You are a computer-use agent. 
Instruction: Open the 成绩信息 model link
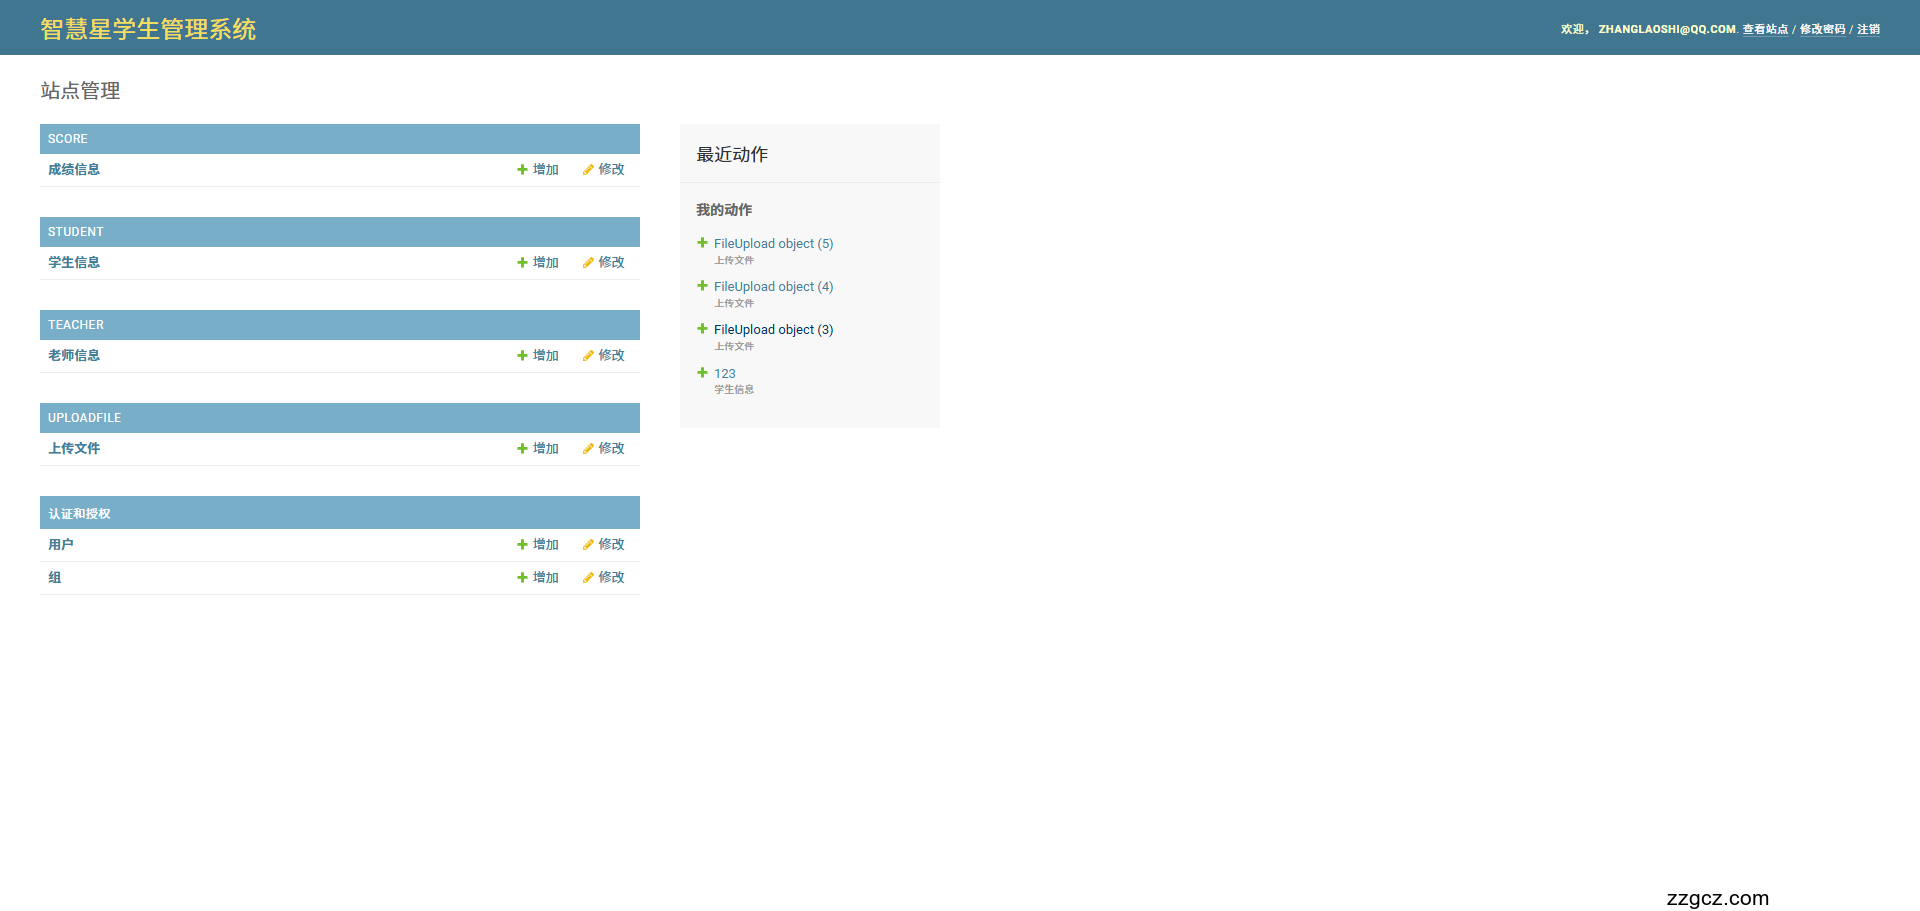tap(74, 170)
